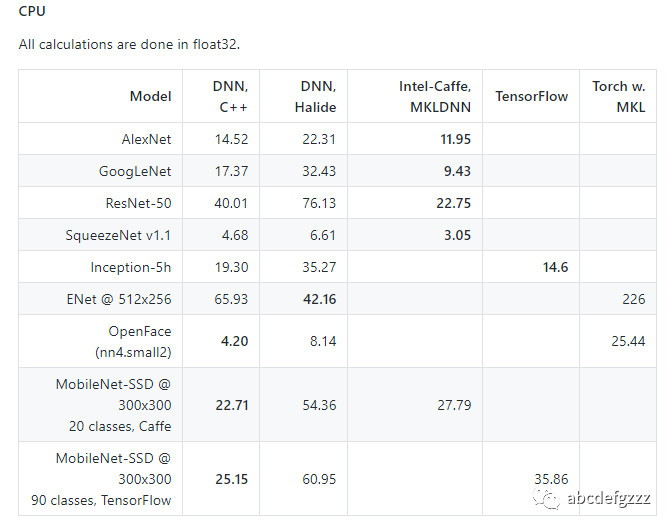Click the value 35.27

coord(319,267)
